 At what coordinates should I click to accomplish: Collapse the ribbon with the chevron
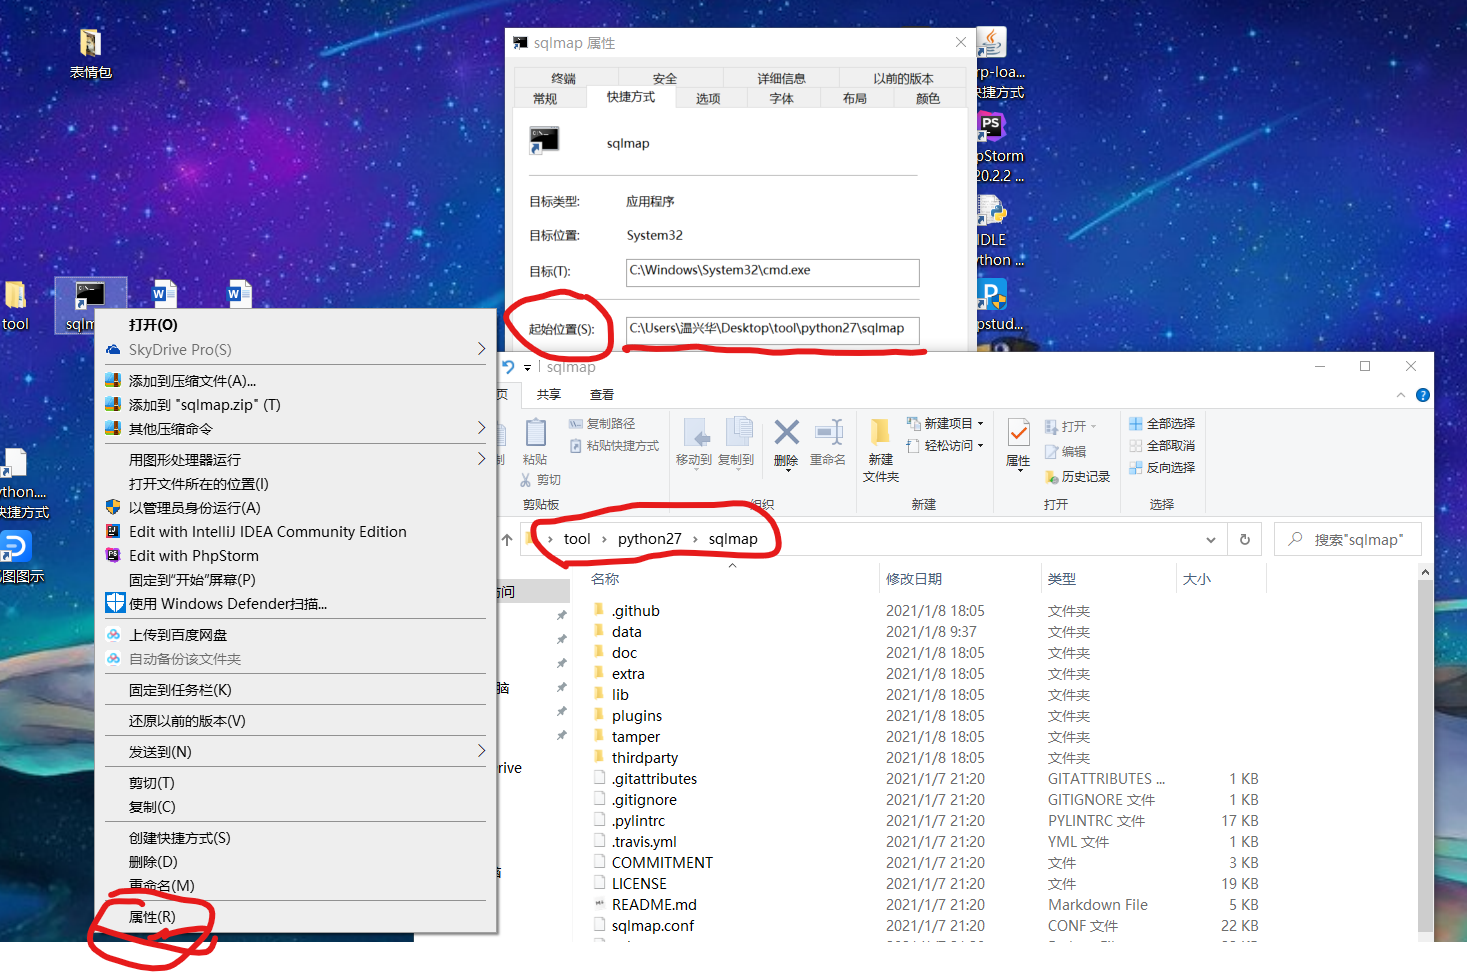(1401, 395)
